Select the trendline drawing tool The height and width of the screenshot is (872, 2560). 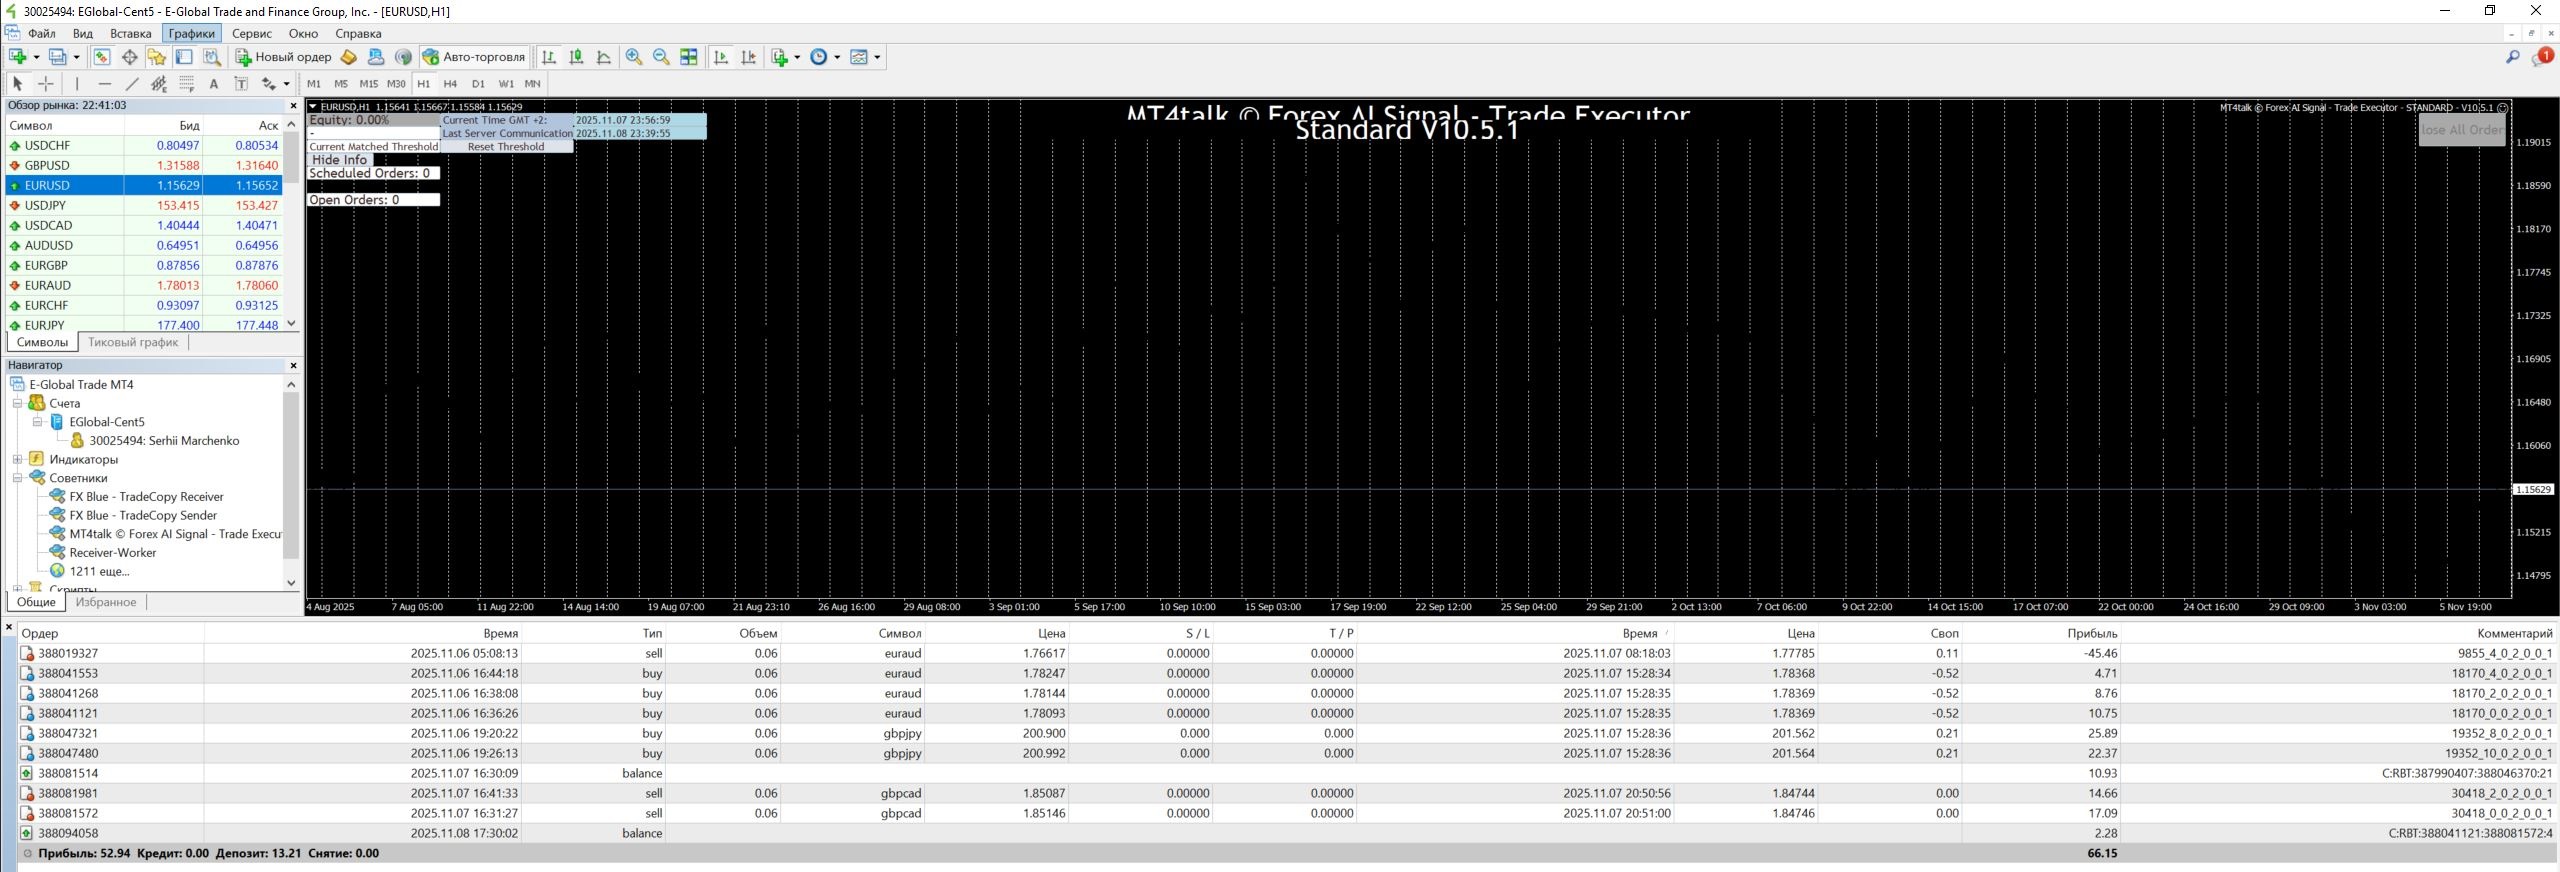[x=132, y=84]
